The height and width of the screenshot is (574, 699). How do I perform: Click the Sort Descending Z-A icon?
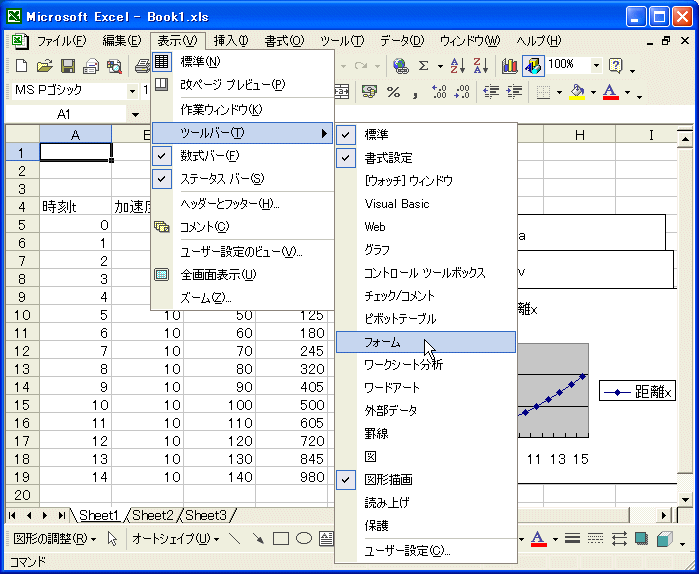pos(481,66)
